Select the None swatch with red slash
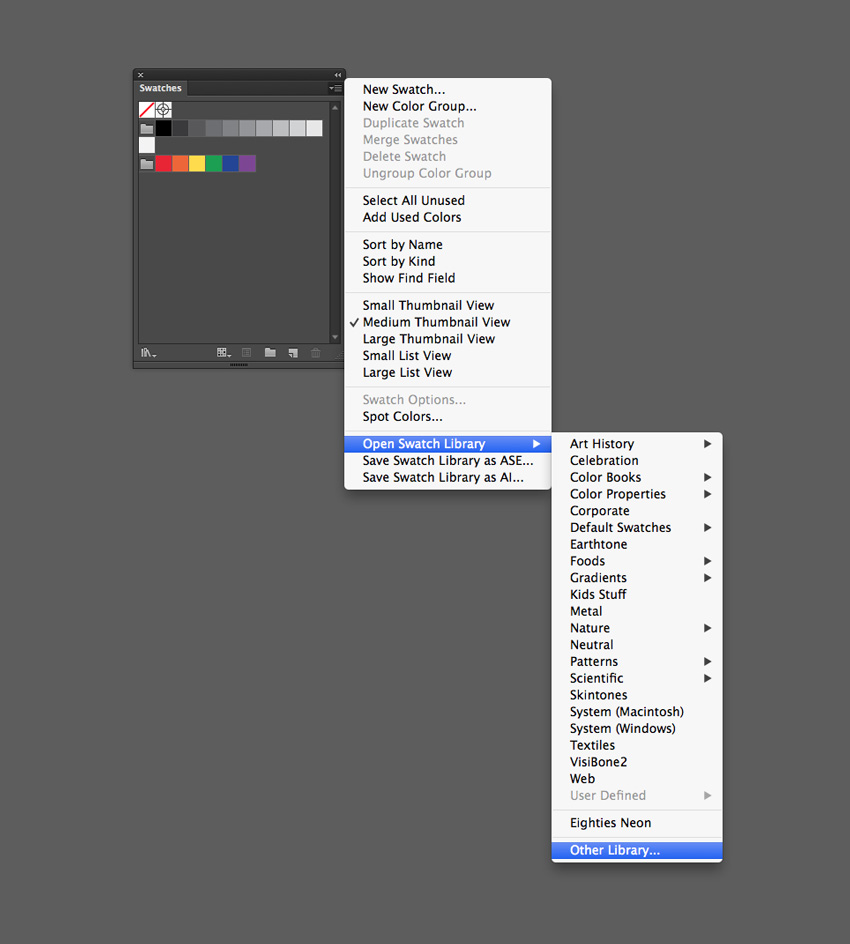Viewport: 850px width, 944px height. click(x=147, y=110)
